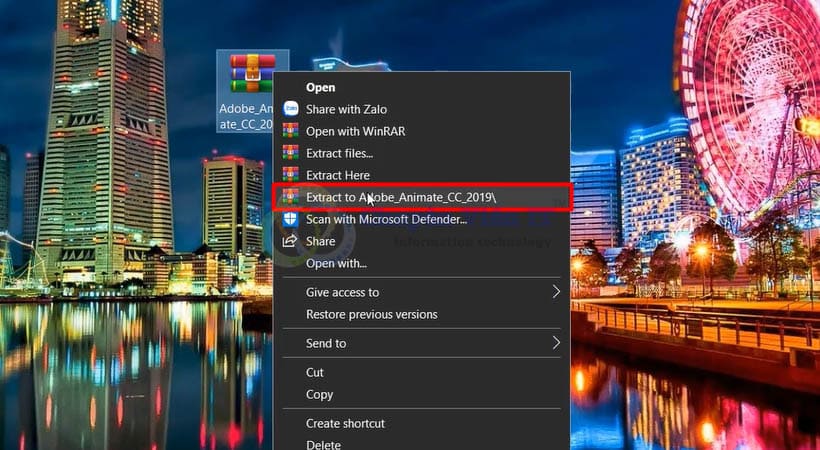Expand the Send to submenu arrow
820x450 pixels.
point(556,343)
